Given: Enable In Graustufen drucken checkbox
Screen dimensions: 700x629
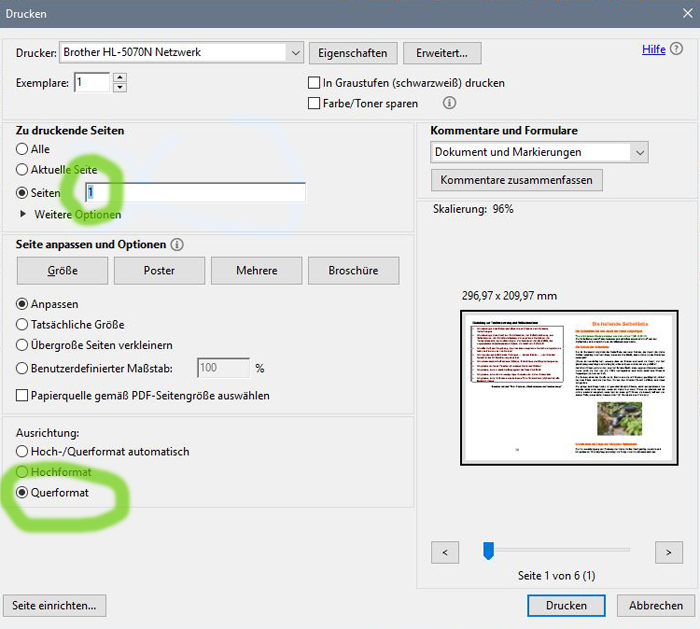Looking at the screenshot, I should (x=314, y=83).
